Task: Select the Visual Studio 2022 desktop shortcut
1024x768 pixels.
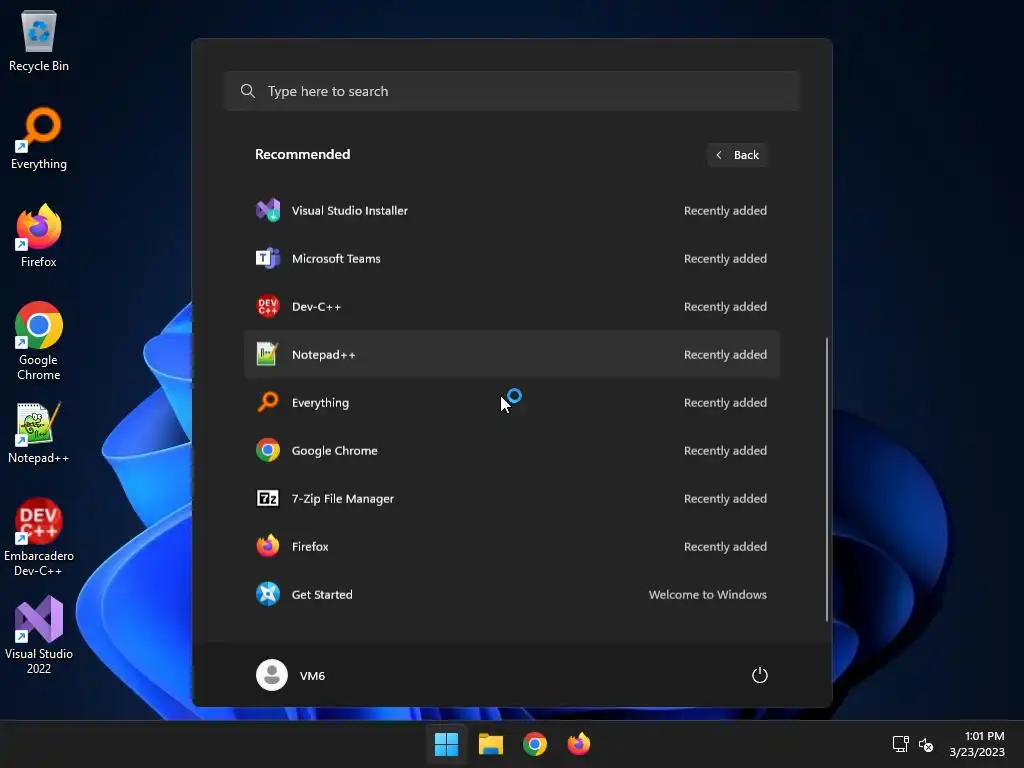Action: [39, 635]
